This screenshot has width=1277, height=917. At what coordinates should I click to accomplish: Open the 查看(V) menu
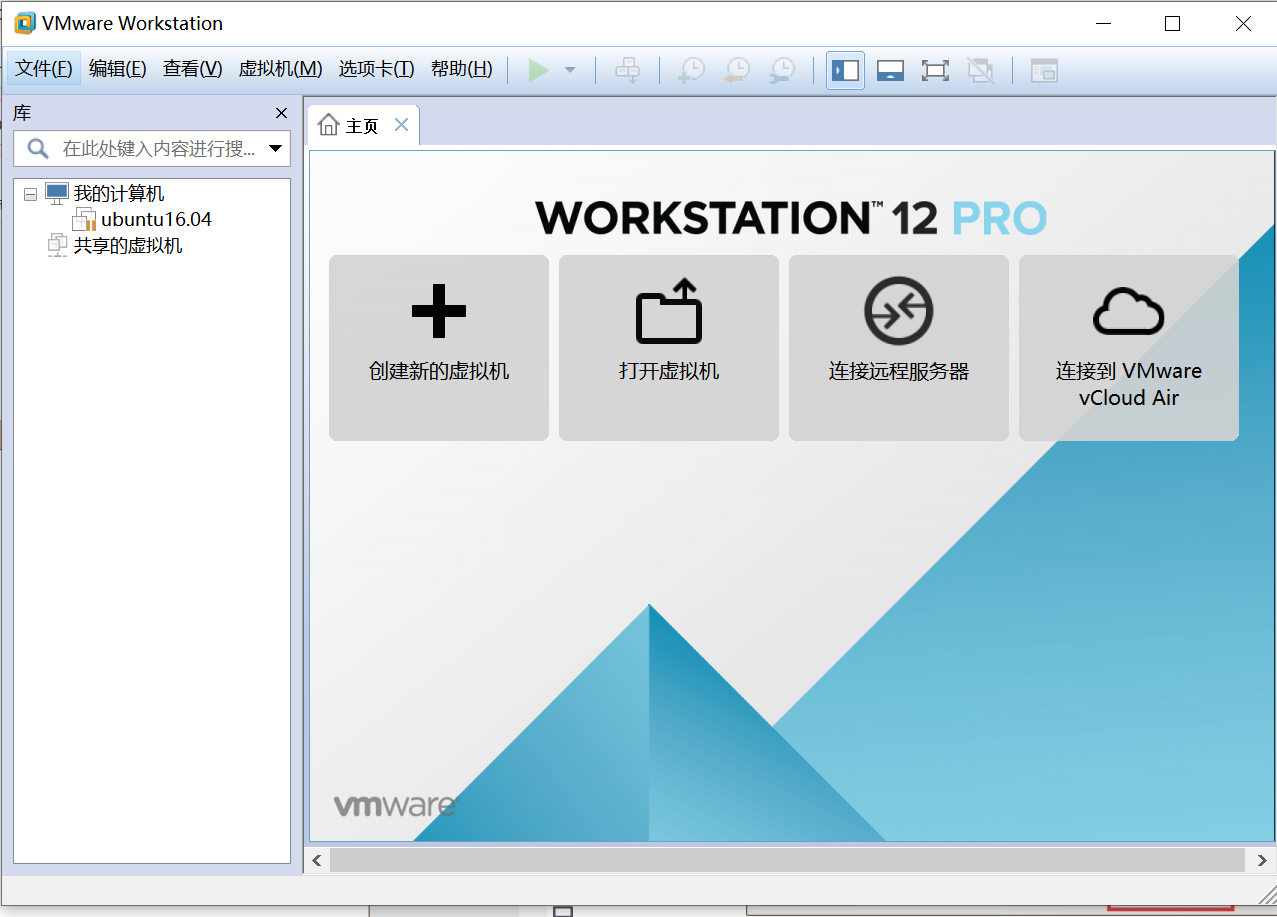[193, 69]
